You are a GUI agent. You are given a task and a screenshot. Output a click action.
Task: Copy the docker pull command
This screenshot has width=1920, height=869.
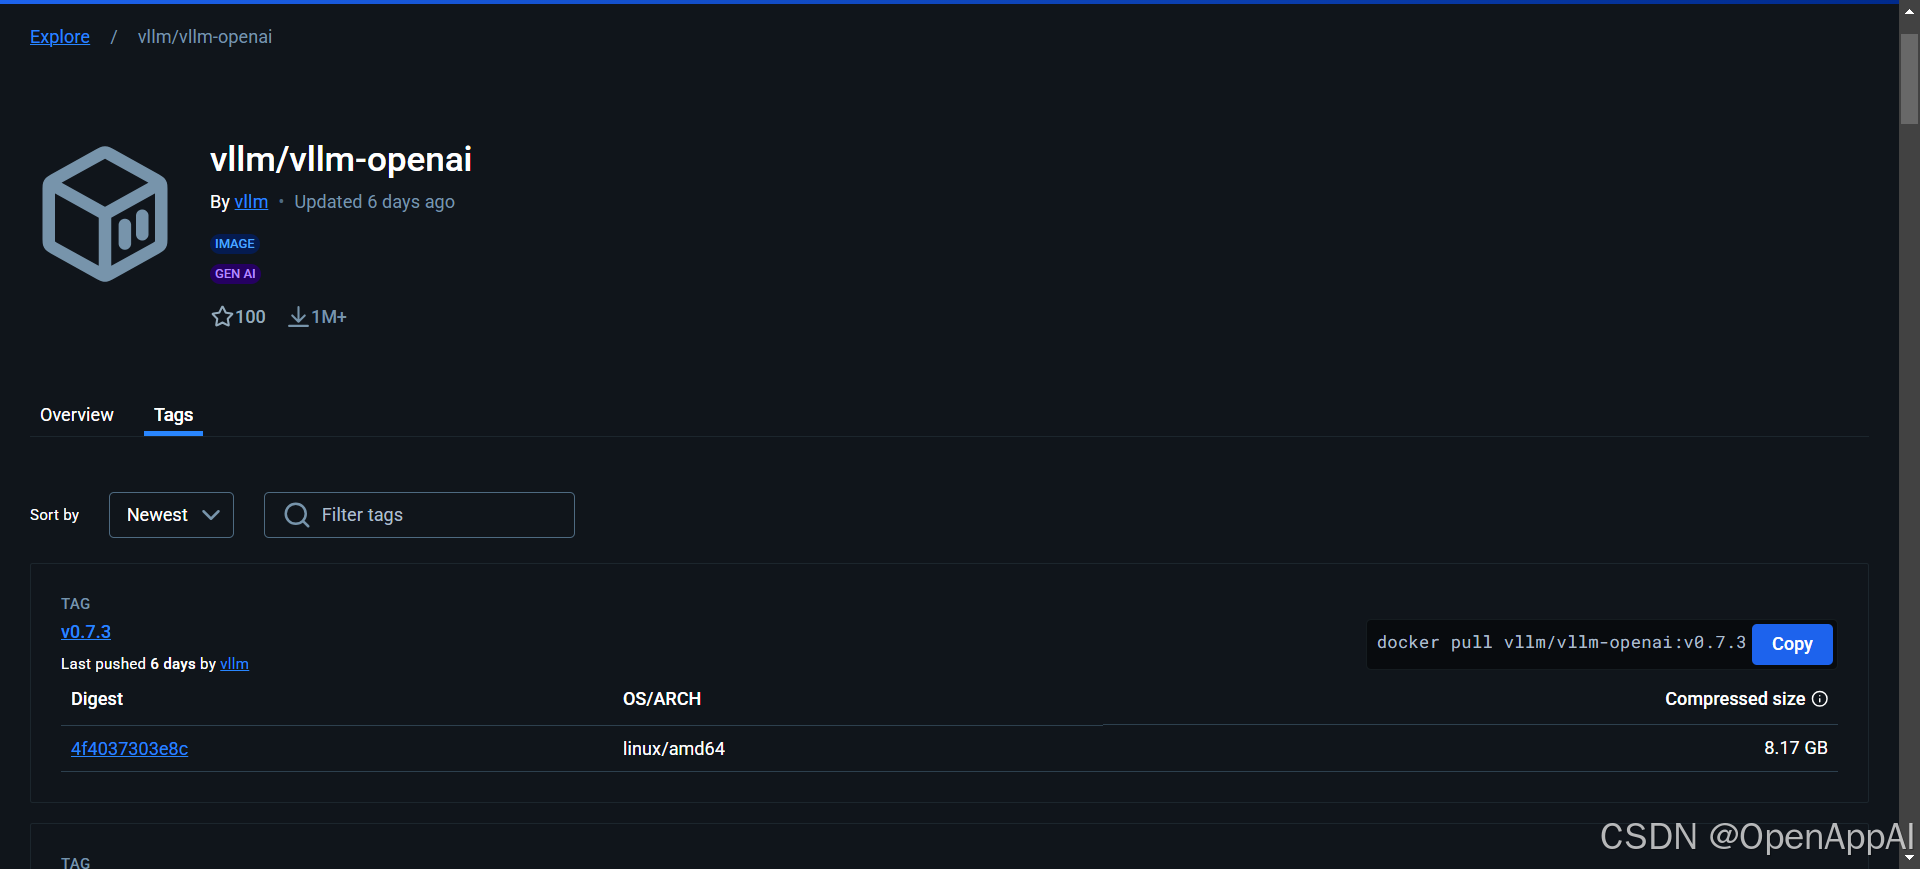(x=1792, y=644)
